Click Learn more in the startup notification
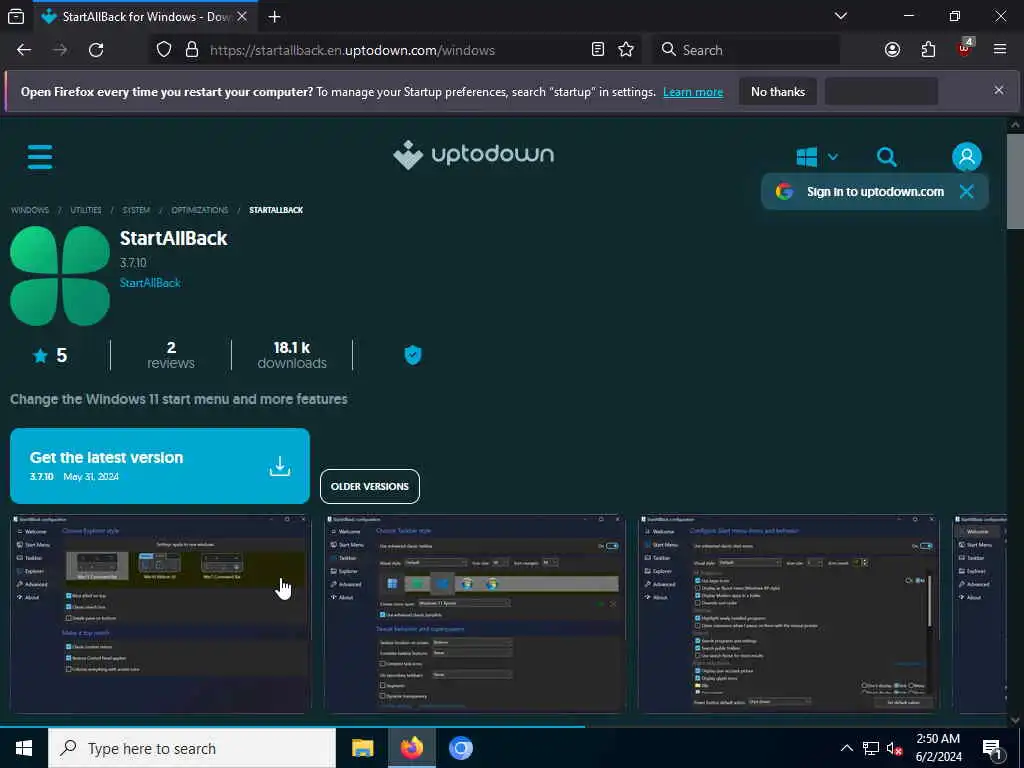1024x768 pixels. coord(693,92)
